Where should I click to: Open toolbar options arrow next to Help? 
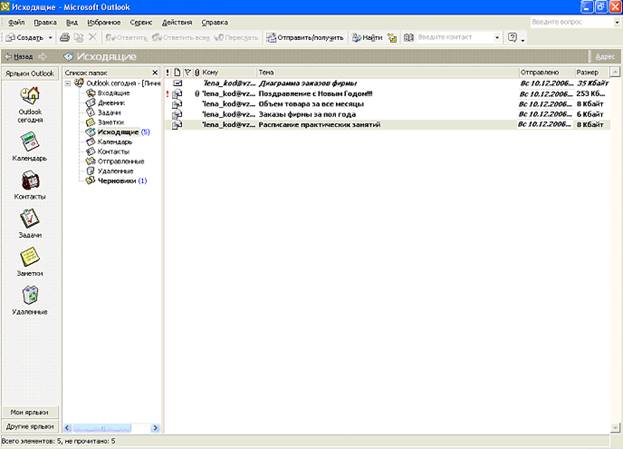click(523, 40)
